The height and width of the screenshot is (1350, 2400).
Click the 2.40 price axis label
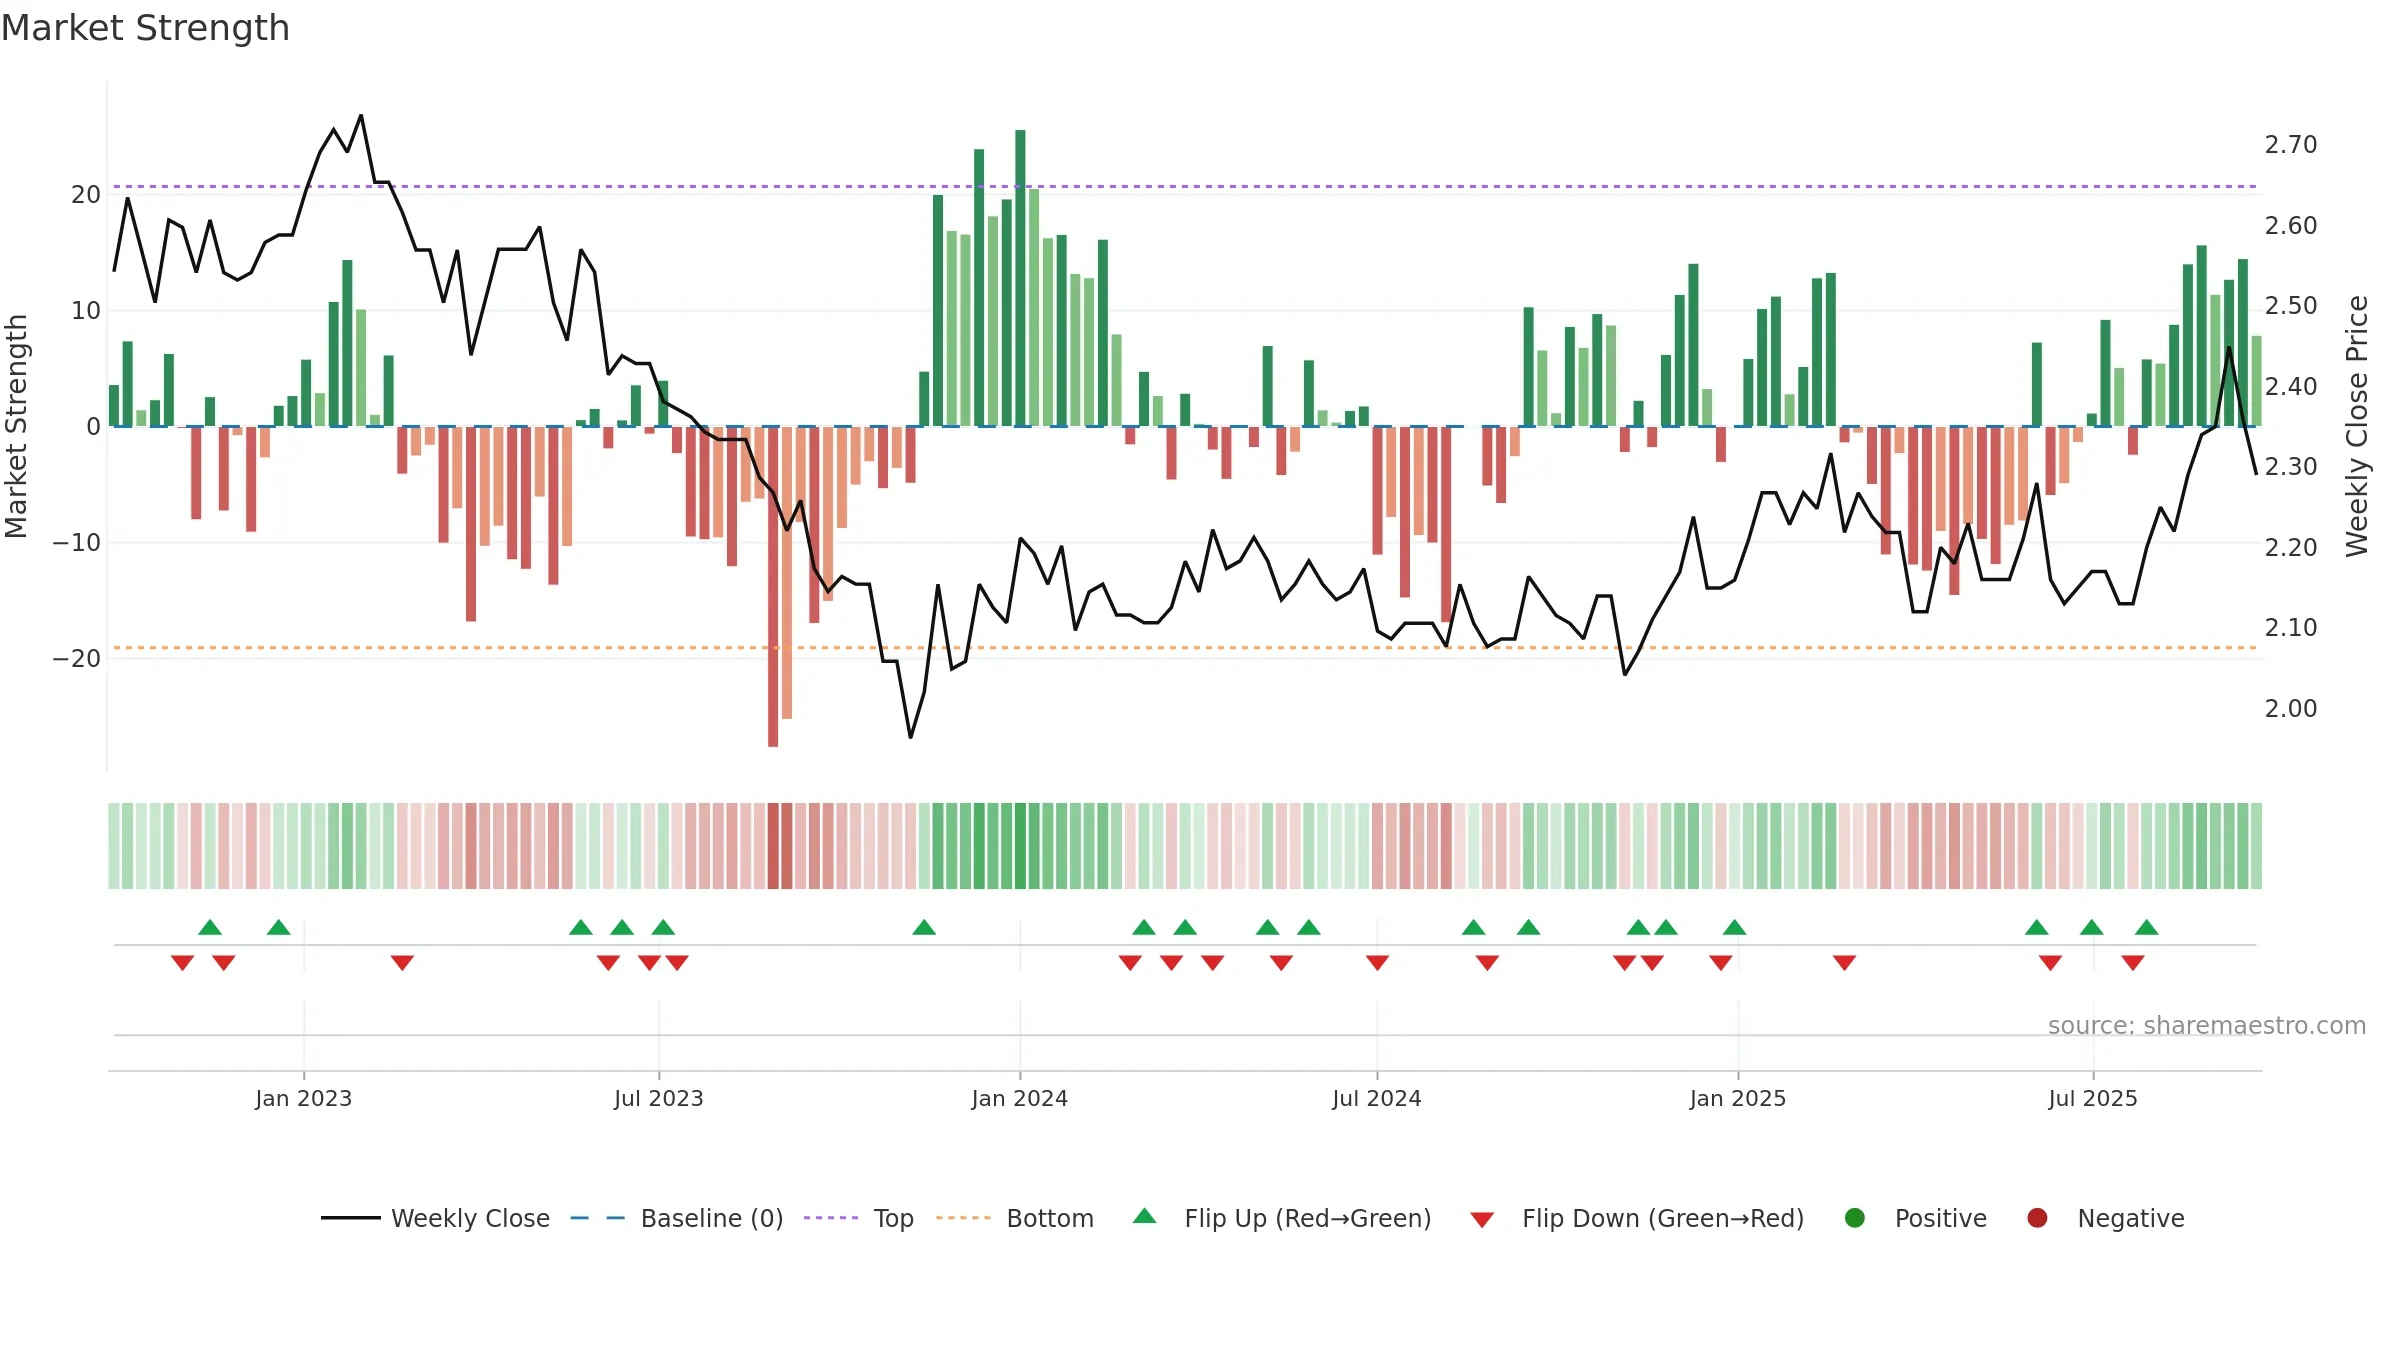[x=2291, y=387]
